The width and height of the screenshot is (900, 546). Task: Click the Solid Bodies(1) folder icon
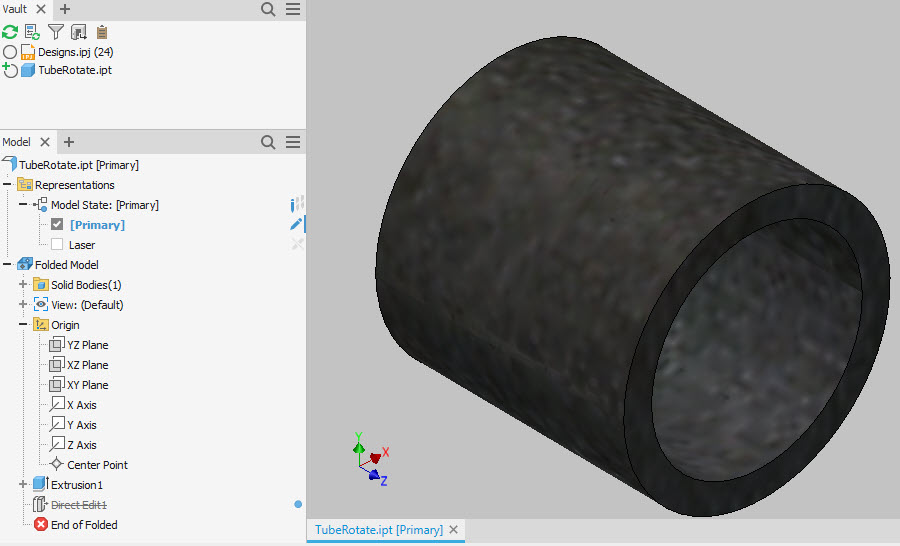(41, 285)
